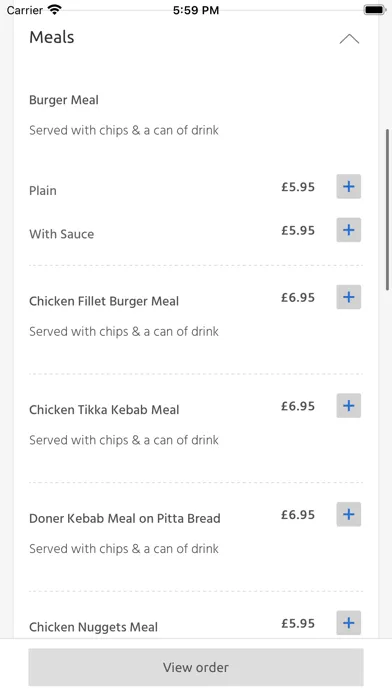Add With Sauce Burger Meal option

tap(348, 230)
